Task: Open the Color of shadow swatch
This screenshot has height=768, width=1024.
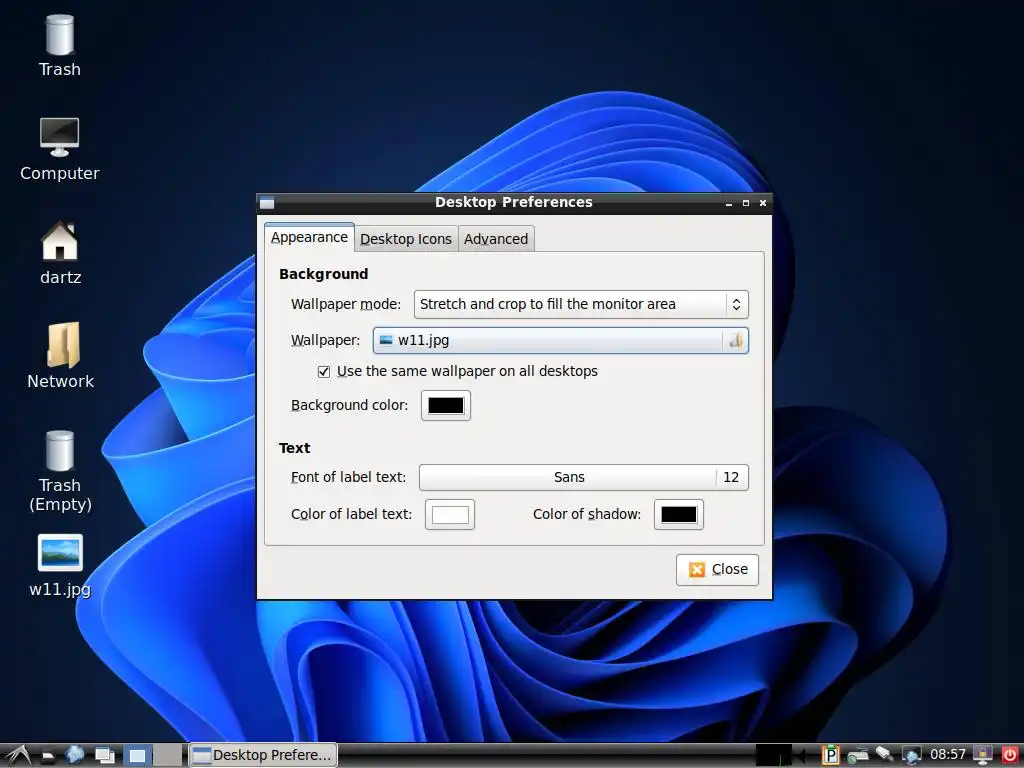Action: (x=679, y=515)
